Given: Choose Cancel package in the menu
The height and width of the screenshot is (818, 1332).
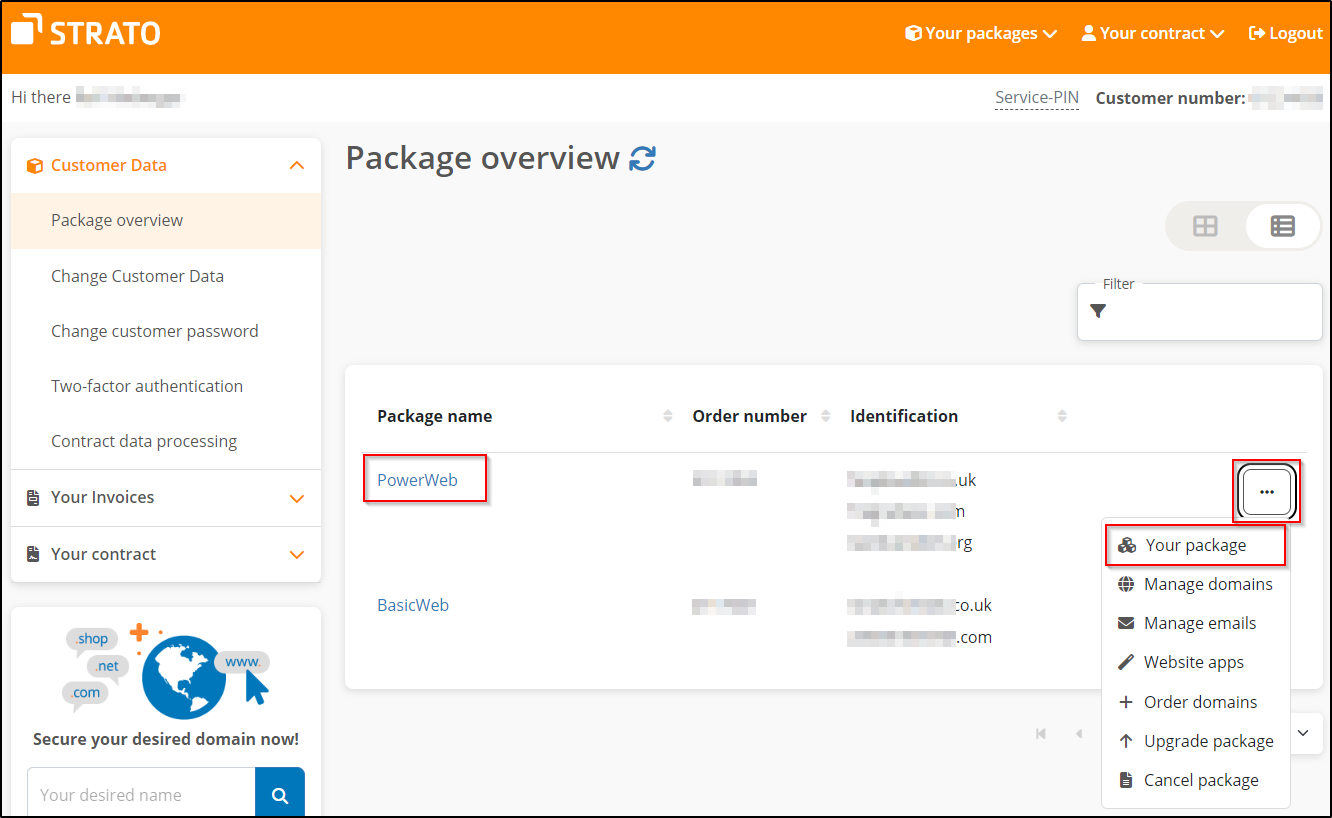Looking at the screenshot, I should pyautogui.click(x=1201, y=779).
